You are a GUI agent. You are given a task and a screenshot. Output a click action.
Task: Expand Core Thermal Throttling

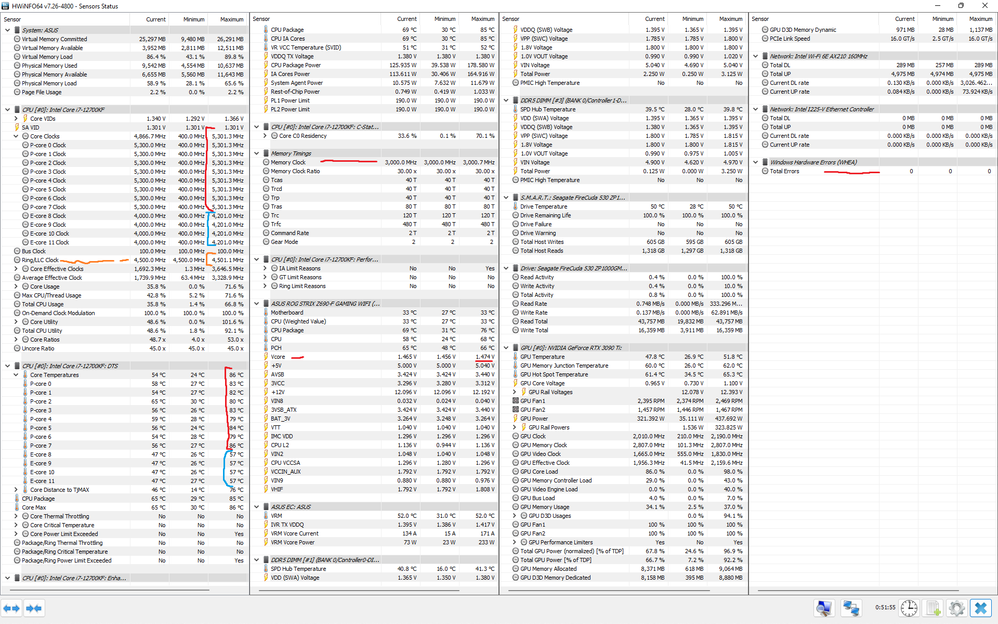(17, 516)
